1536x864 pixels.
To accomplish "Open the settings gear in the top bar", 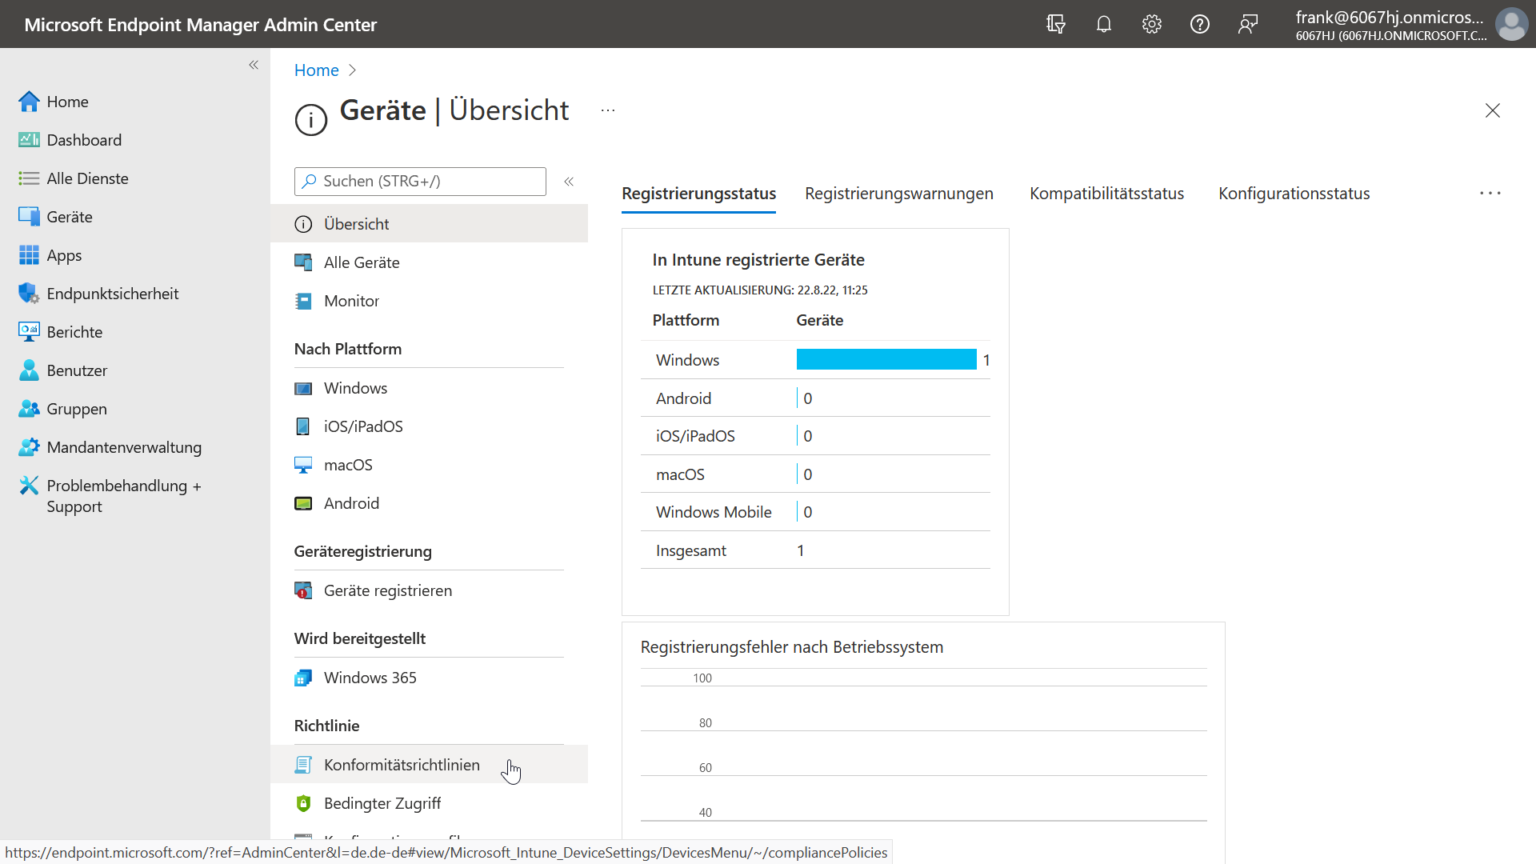I will (x=1151, y=23).
